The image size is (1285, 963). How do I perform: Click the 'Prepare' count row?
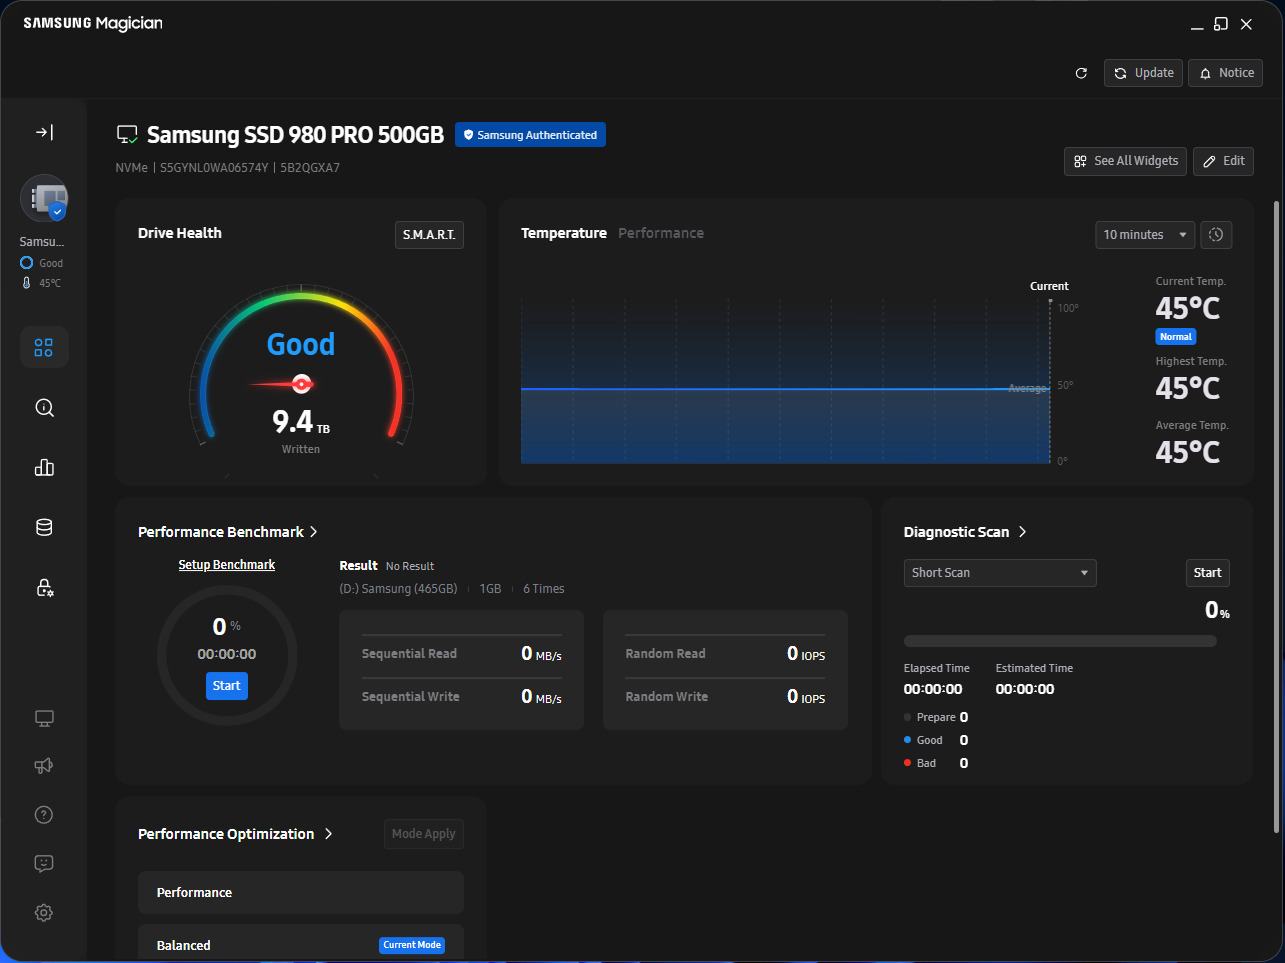point(936,717)
